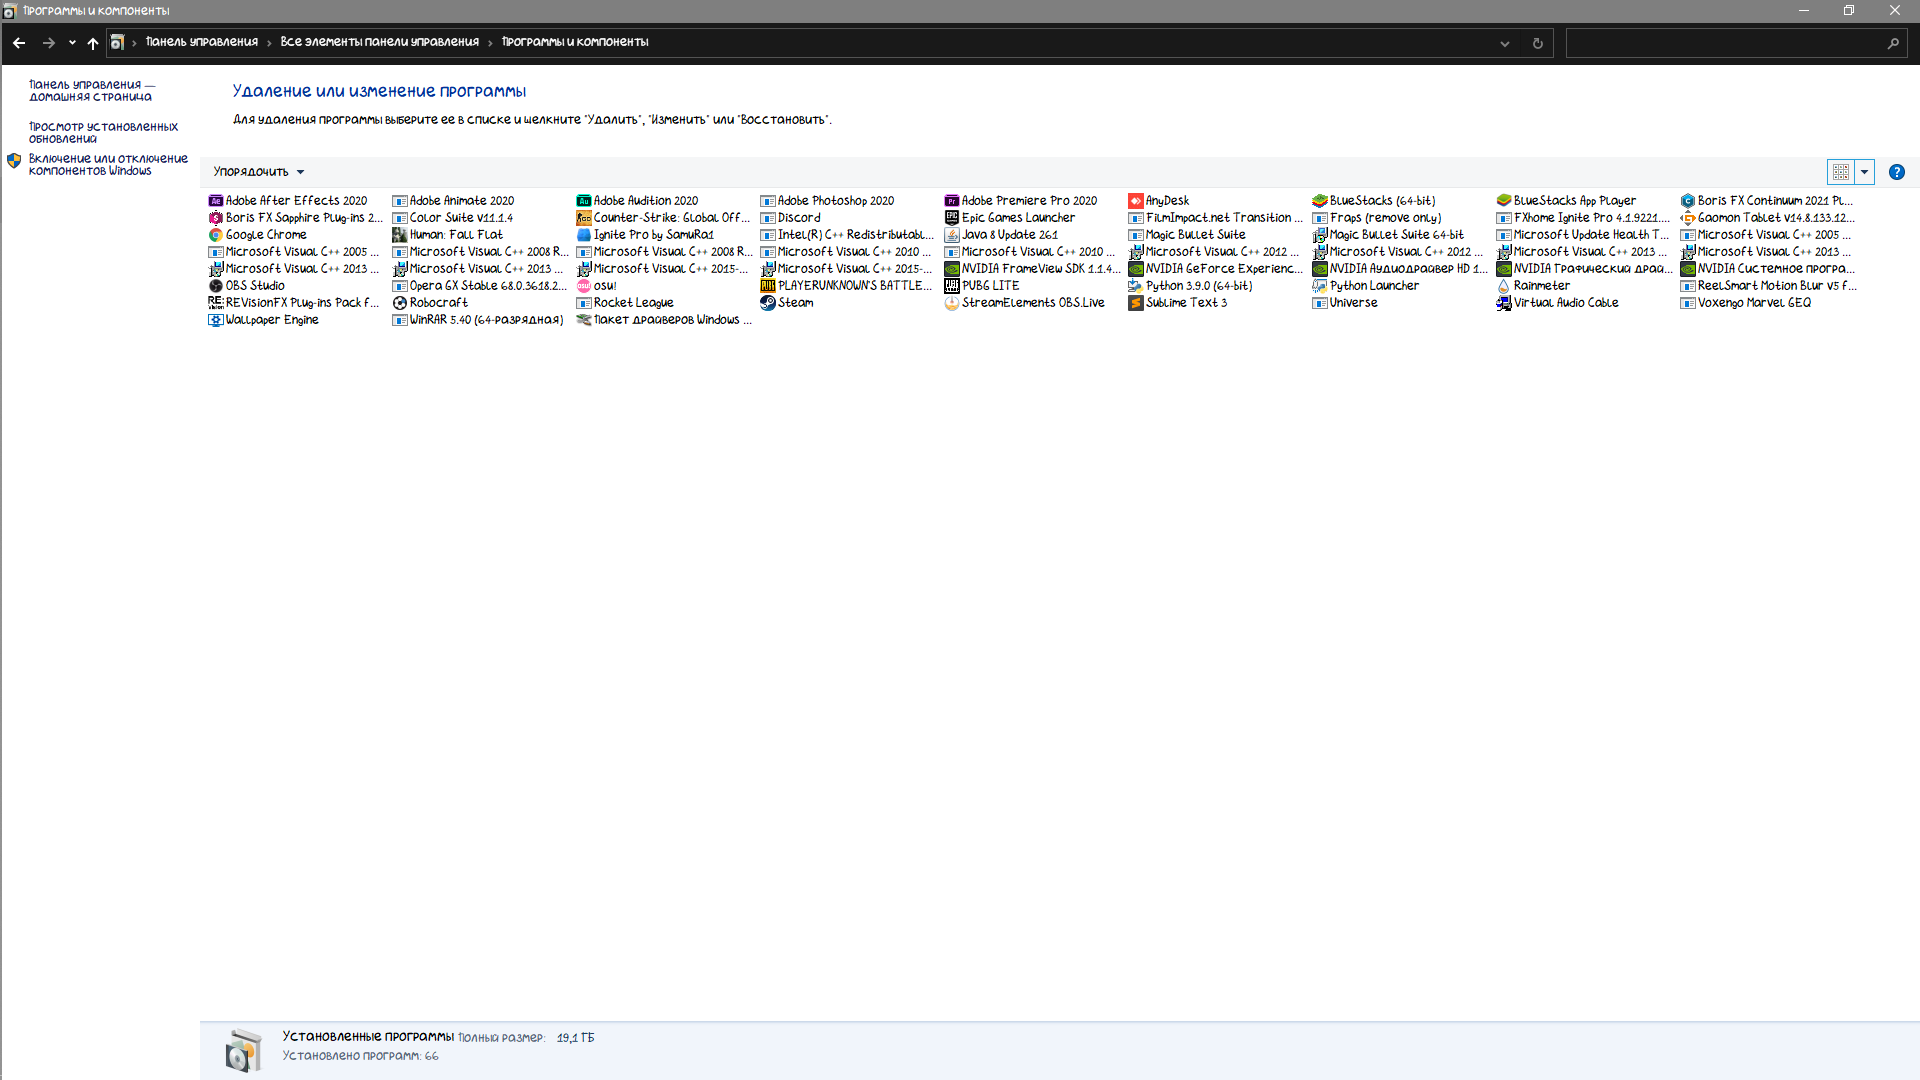
Task: Navigate back using back arrow button
Action: pos(20,41)
